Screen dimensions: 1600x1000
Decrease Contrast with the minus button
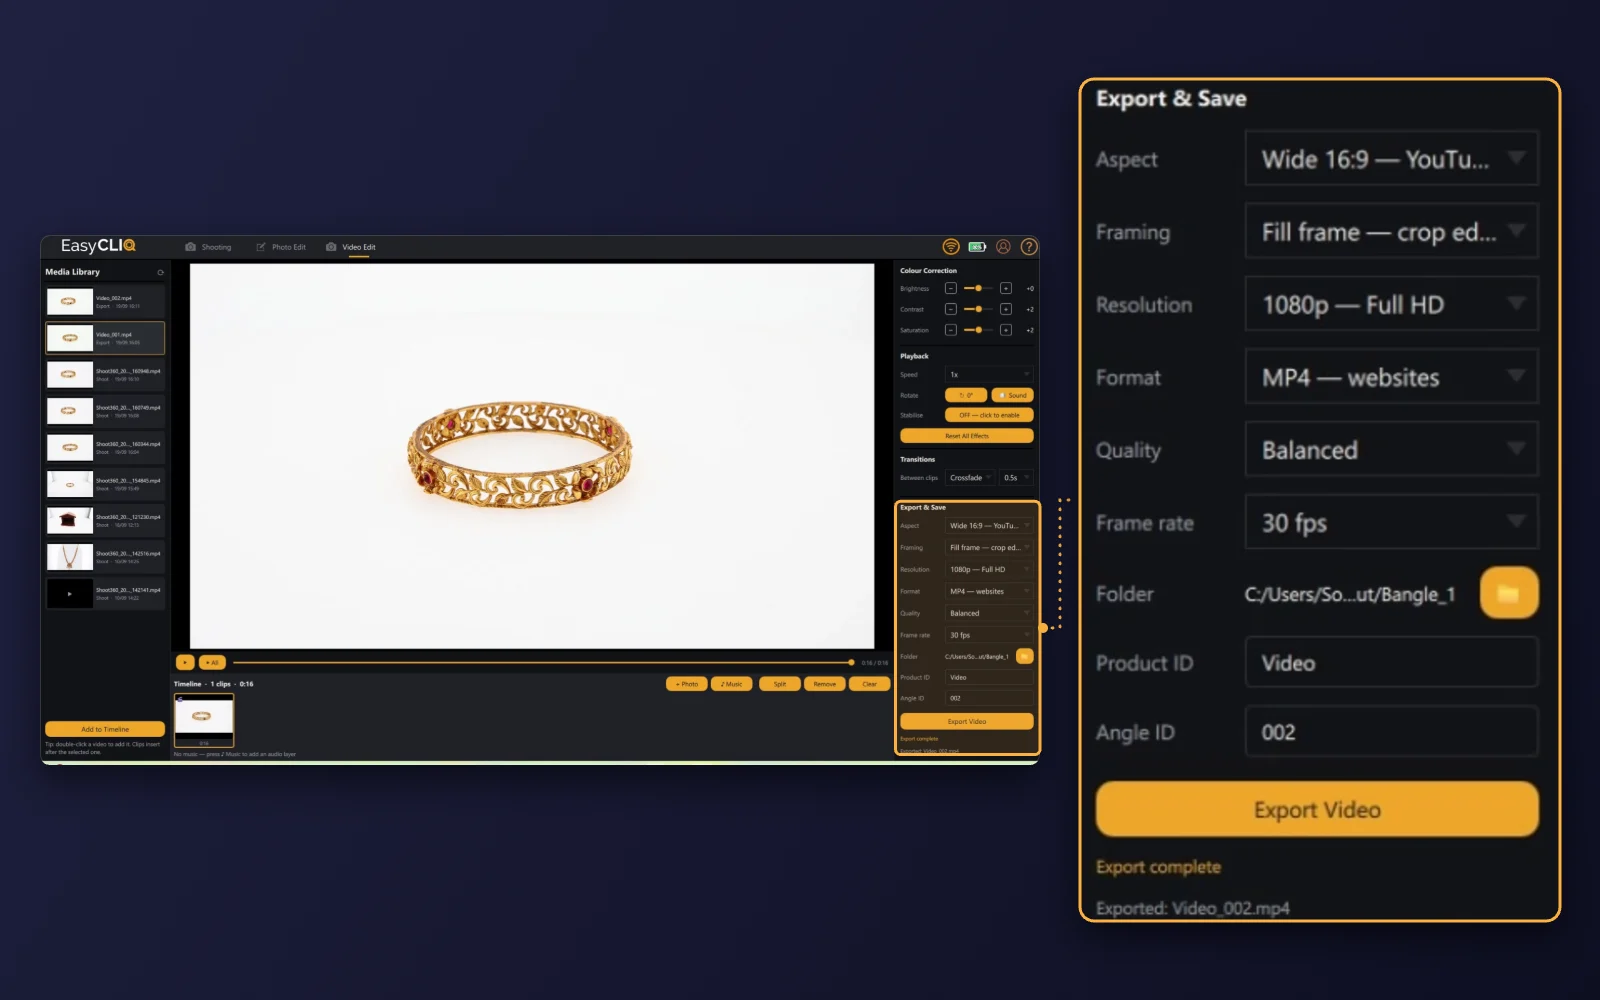pos(951,309)
